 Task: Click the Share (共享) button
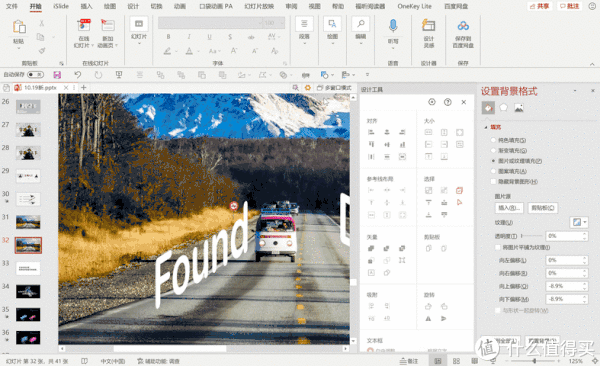540,6
